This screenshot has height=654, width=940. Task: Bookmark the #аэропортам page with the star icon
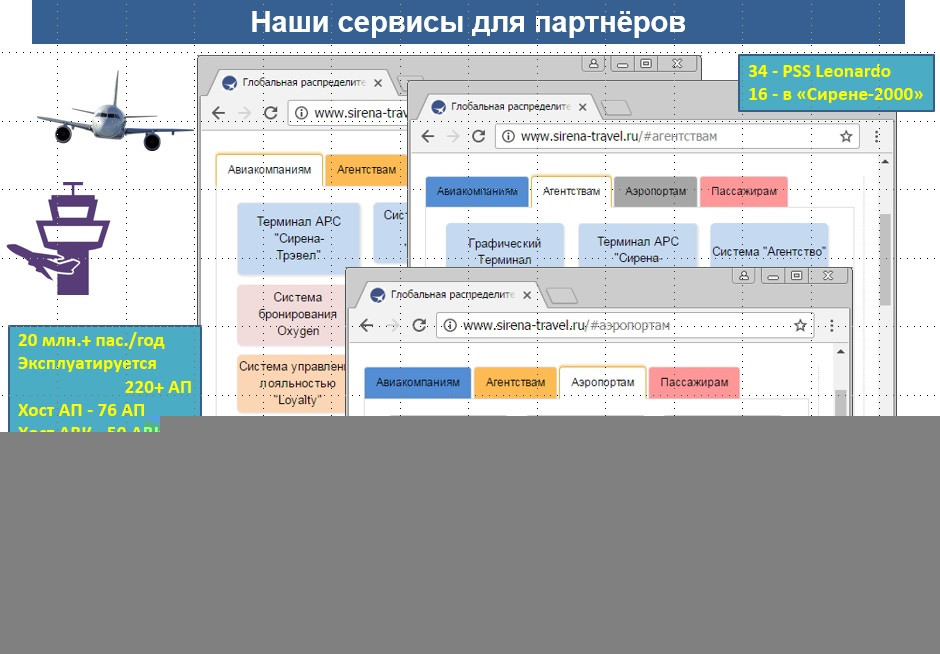(x=800, y=326)
